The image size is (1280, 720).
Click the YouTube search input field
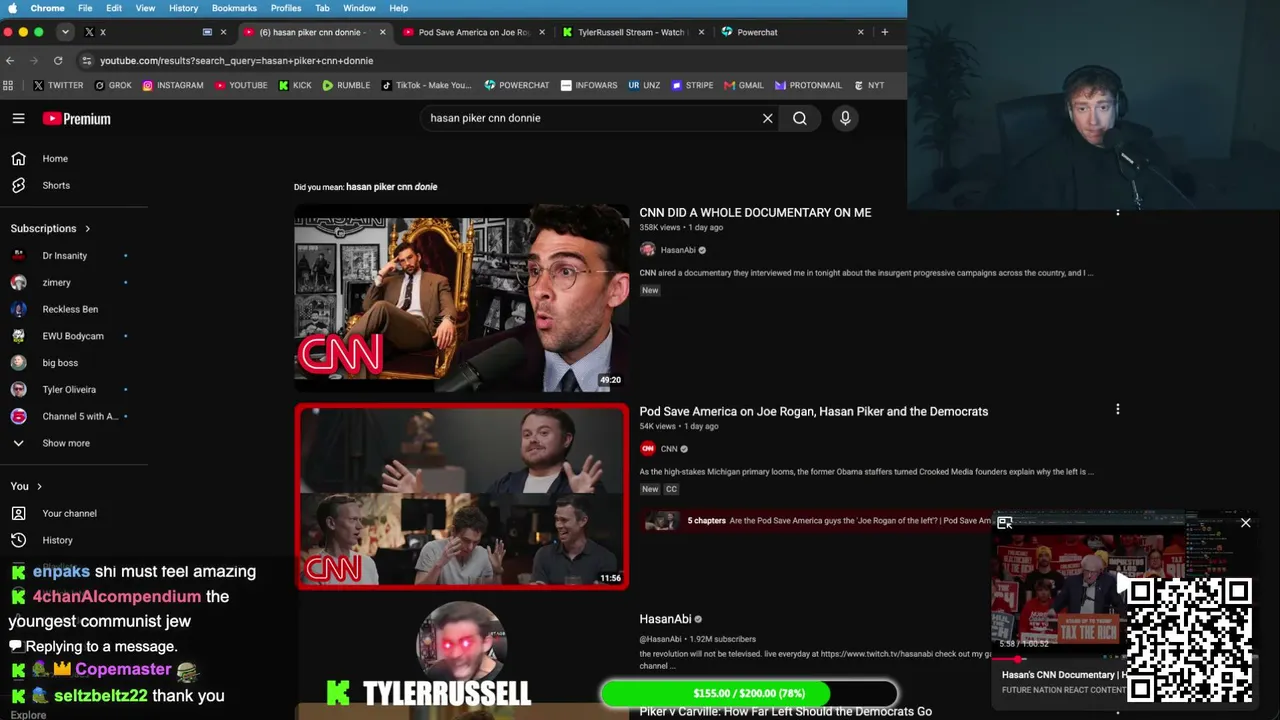tap(590, 118)
